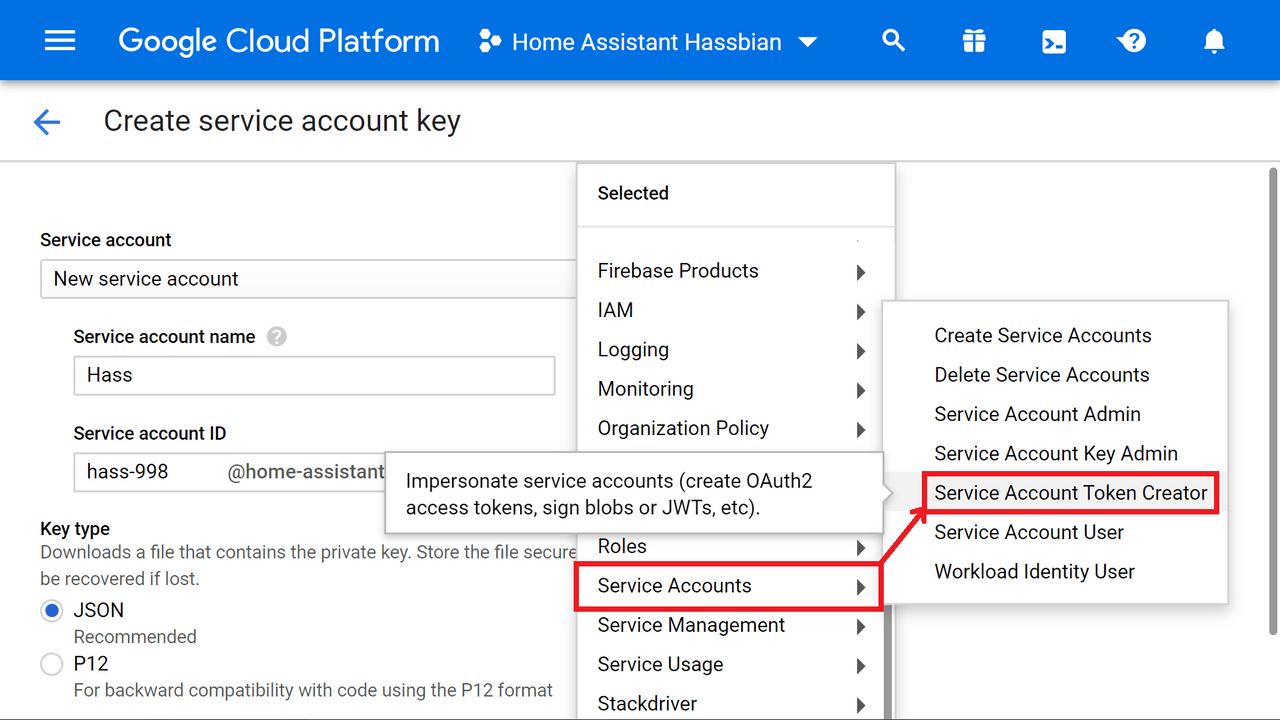1280x720 pixels.
Task: Expand the Stackdriver submenu arrow
Action: tap(861, 705)
